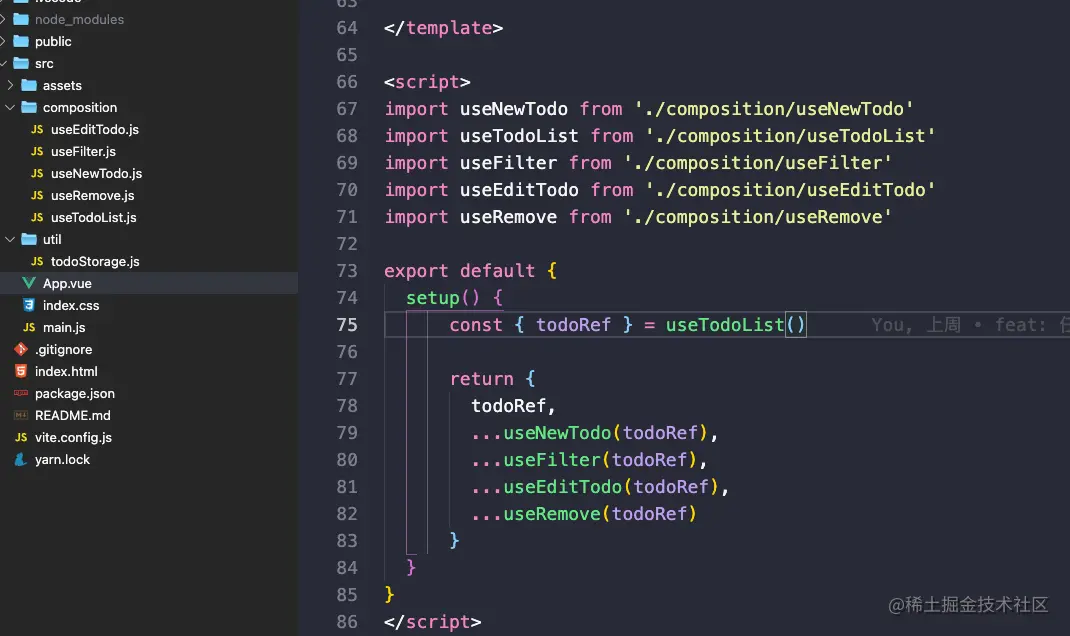Viewport: 1070px width, 636px height.
Task: Click the folder icon beside util
Action: (x=29, y=240)
